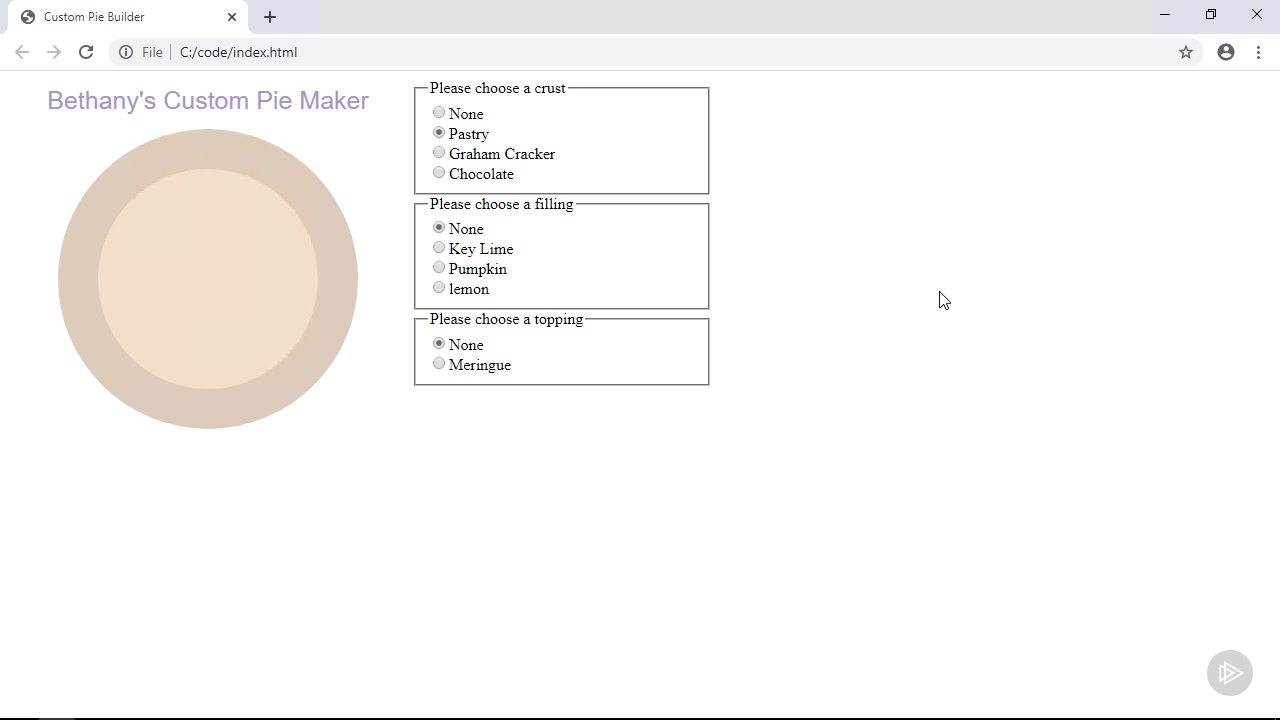Reload the page
This screenshot has width=1280, height=720.
tap(86, 52)
